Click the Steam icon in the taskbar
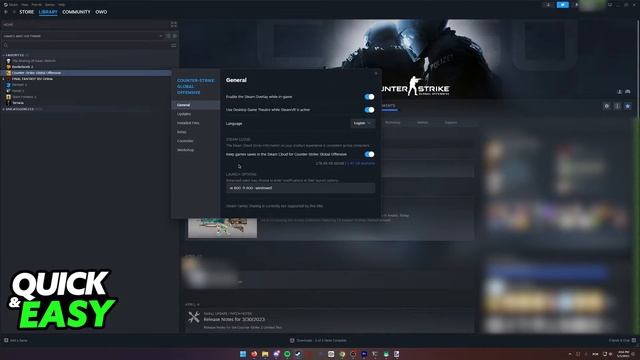640x360 pixels. (x=298, y=354)
